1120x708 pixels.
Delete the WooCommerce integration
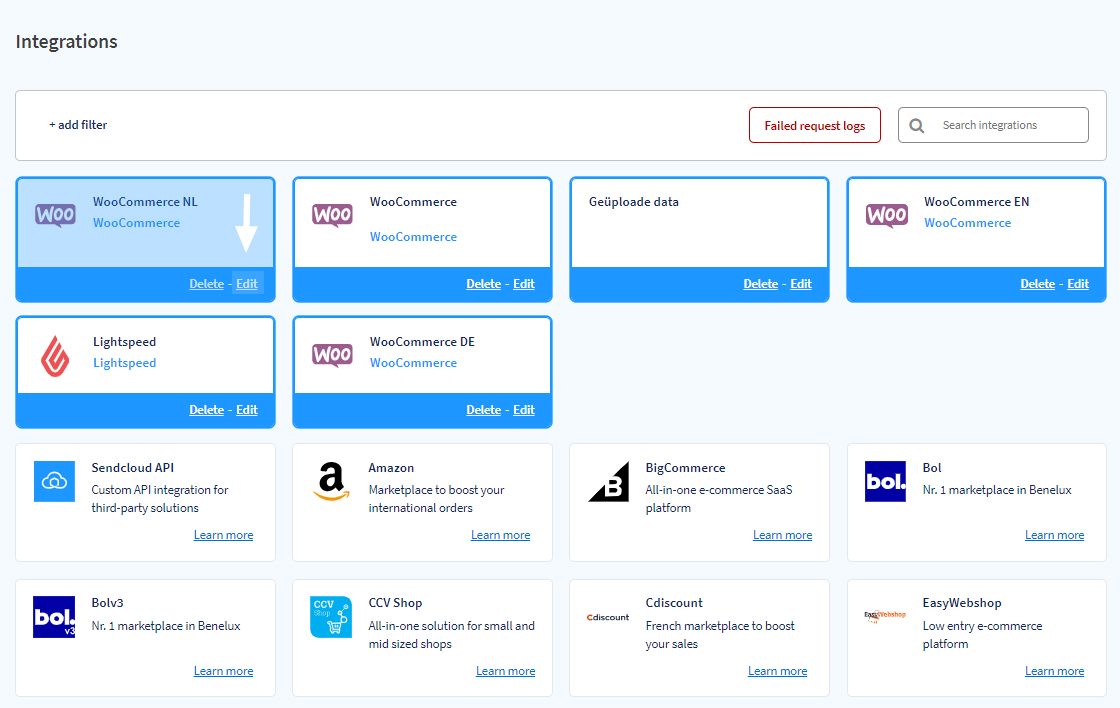coord(484,284)
